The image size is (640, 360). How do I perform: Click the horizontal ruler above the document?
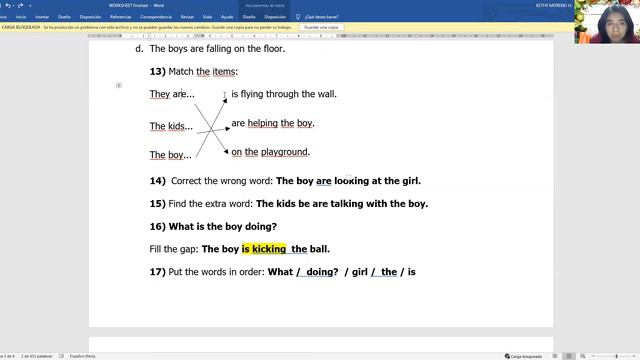pos(321,36)
